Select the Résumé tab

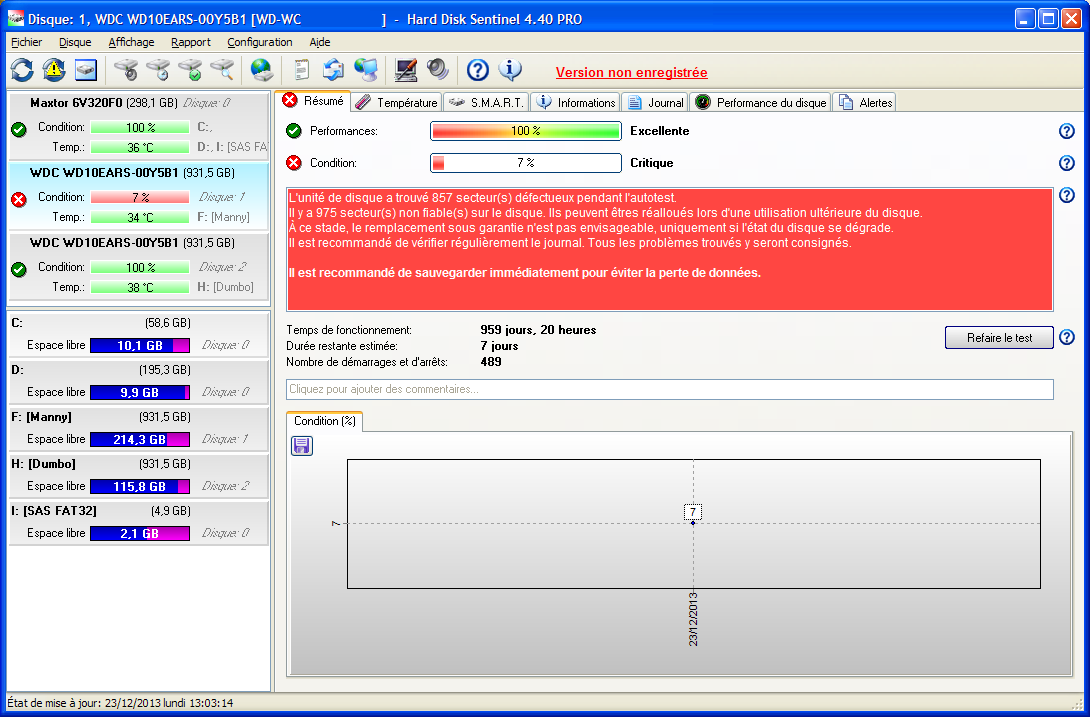click(313, 101)
